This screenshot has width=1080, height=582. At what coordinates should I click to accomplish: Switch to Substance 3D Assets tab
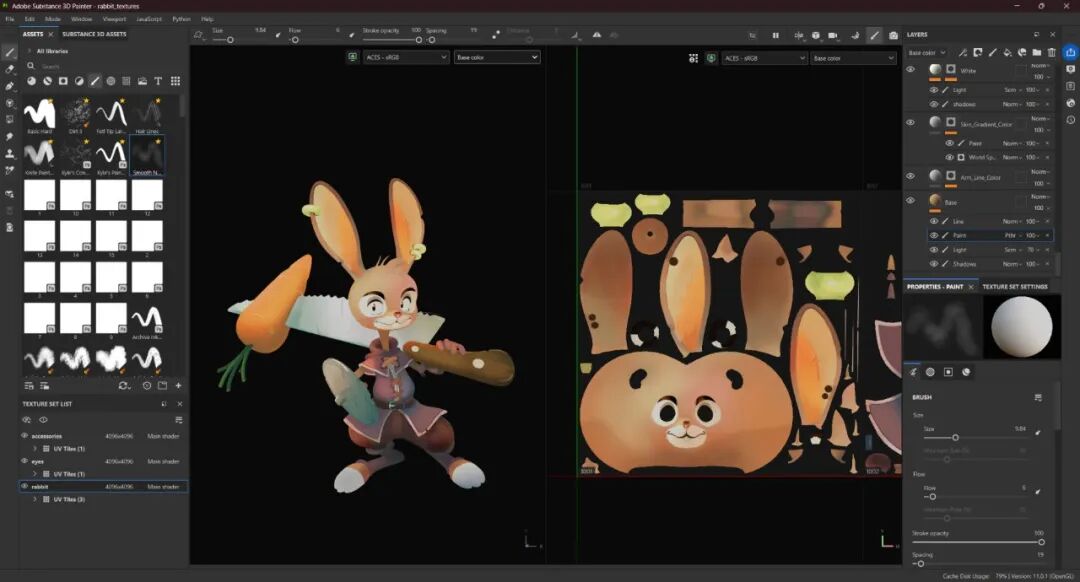point(94,34)
